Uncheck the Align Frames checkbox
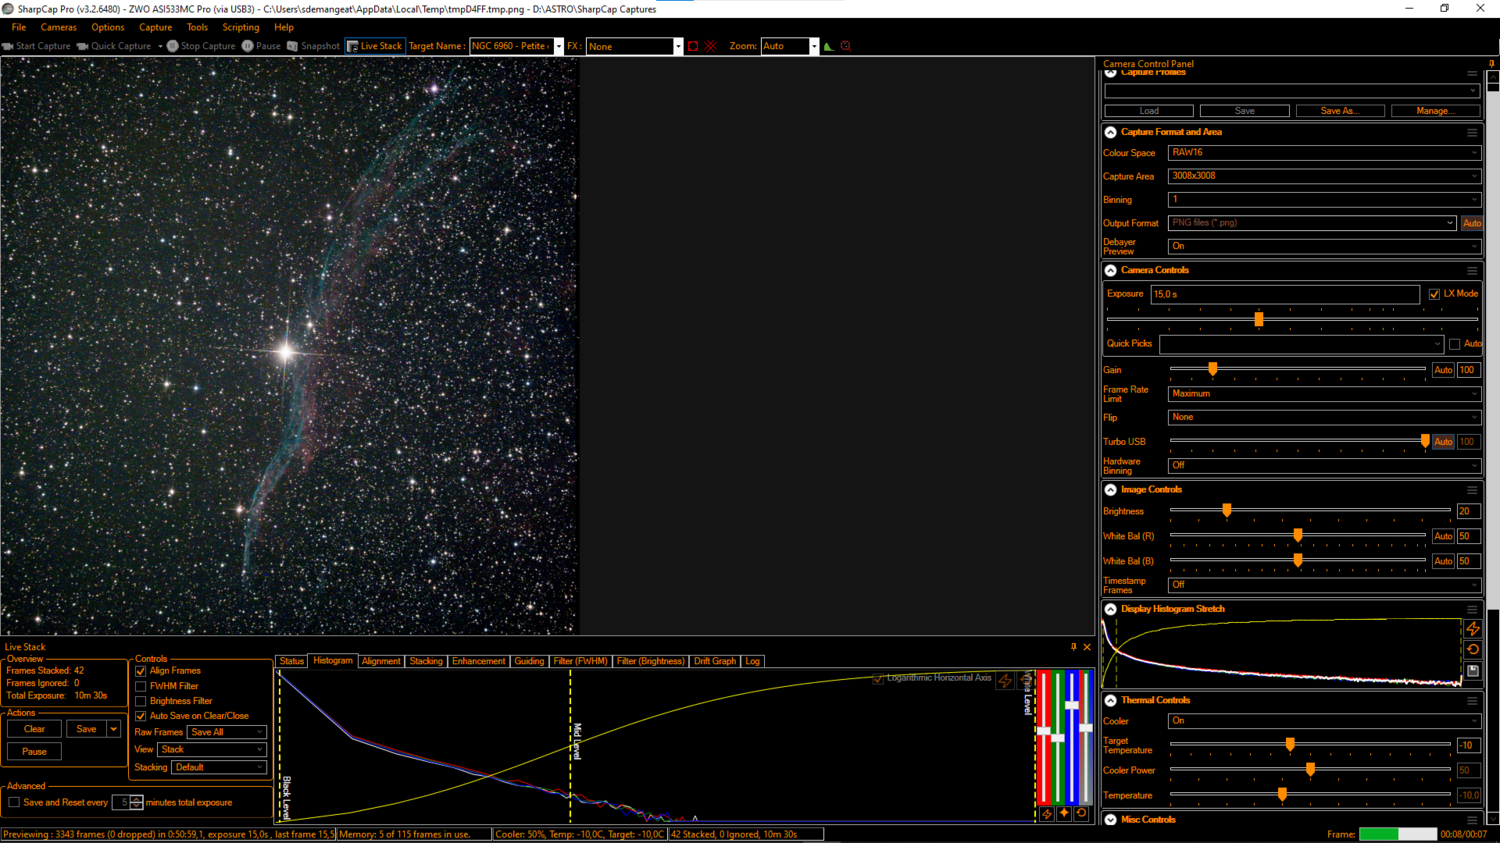Viewport: 1500px width, 843px height. pyautogui.click(x=141, y=671)
